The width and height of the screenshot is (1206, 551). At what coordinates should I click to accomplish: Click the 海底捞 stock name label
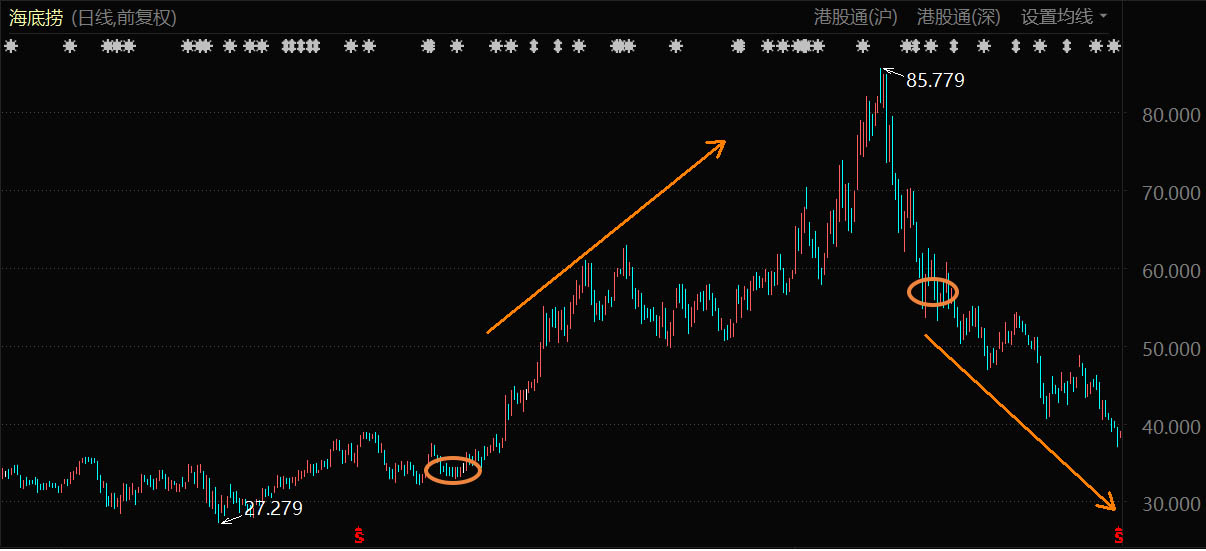point(36,17)
